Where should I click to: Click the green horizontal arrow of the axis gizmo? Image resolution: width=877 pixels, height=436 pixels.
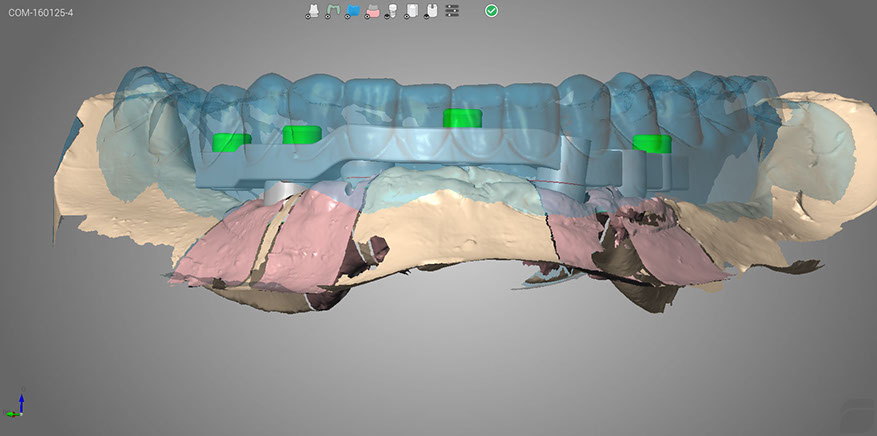(12, 411)
